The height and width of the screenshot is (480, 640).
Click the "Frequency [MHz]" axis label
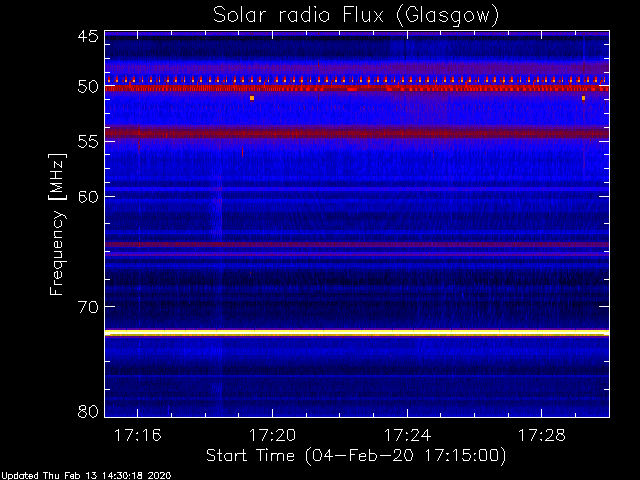[57, 224]
